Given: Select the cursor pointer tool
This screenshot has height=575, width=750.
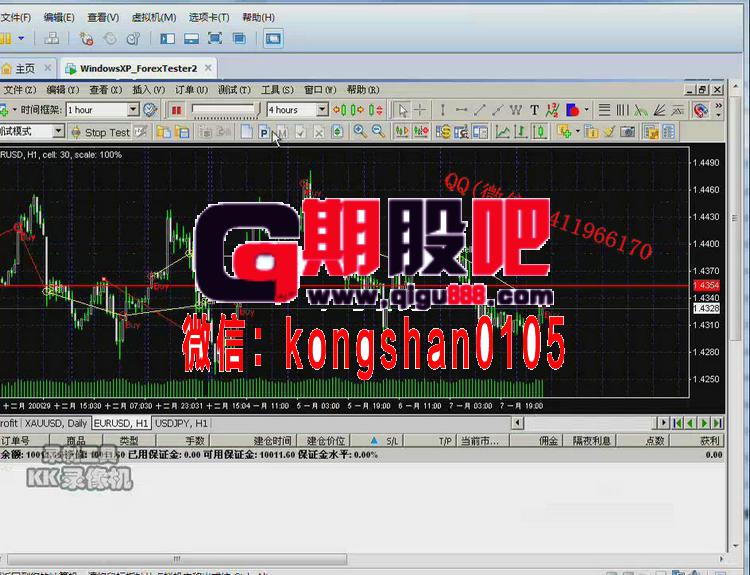Looking at the screenshot, I should (x=403, y=111).
